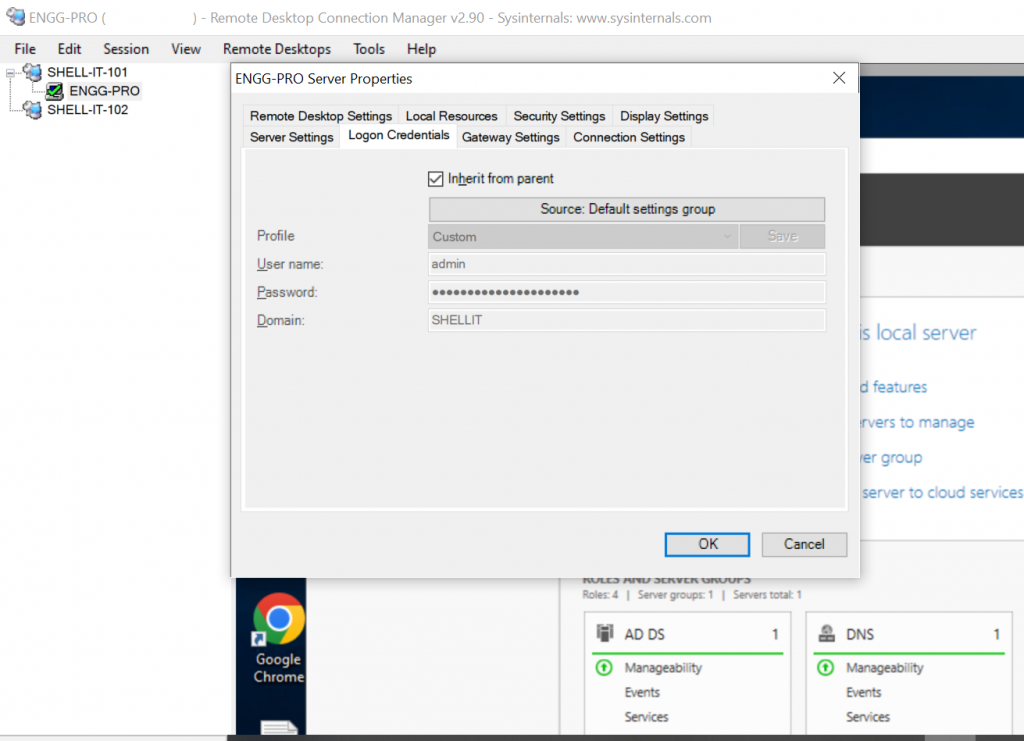Select SHELL-IT-101 in the server tree
Image resolution: width=1024 pixels, height=741 pixels.
click(x=88, y=72)
